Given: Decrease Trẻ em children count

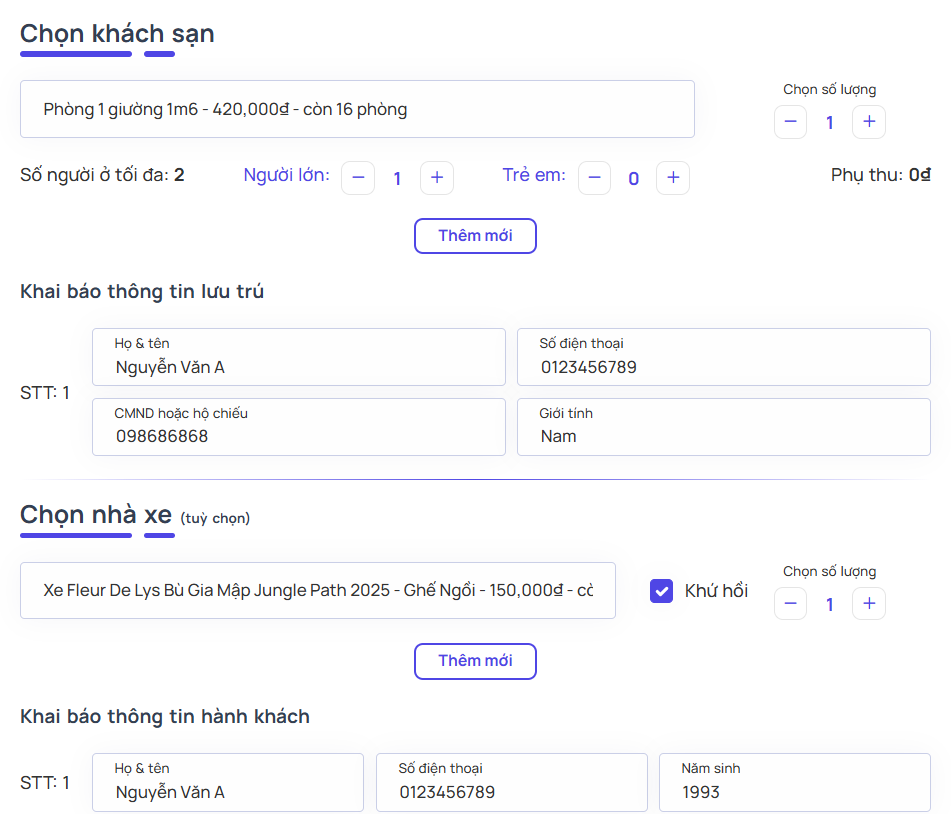Looking at the screenshot, I should pyautogui.click(x=594, y=178).
